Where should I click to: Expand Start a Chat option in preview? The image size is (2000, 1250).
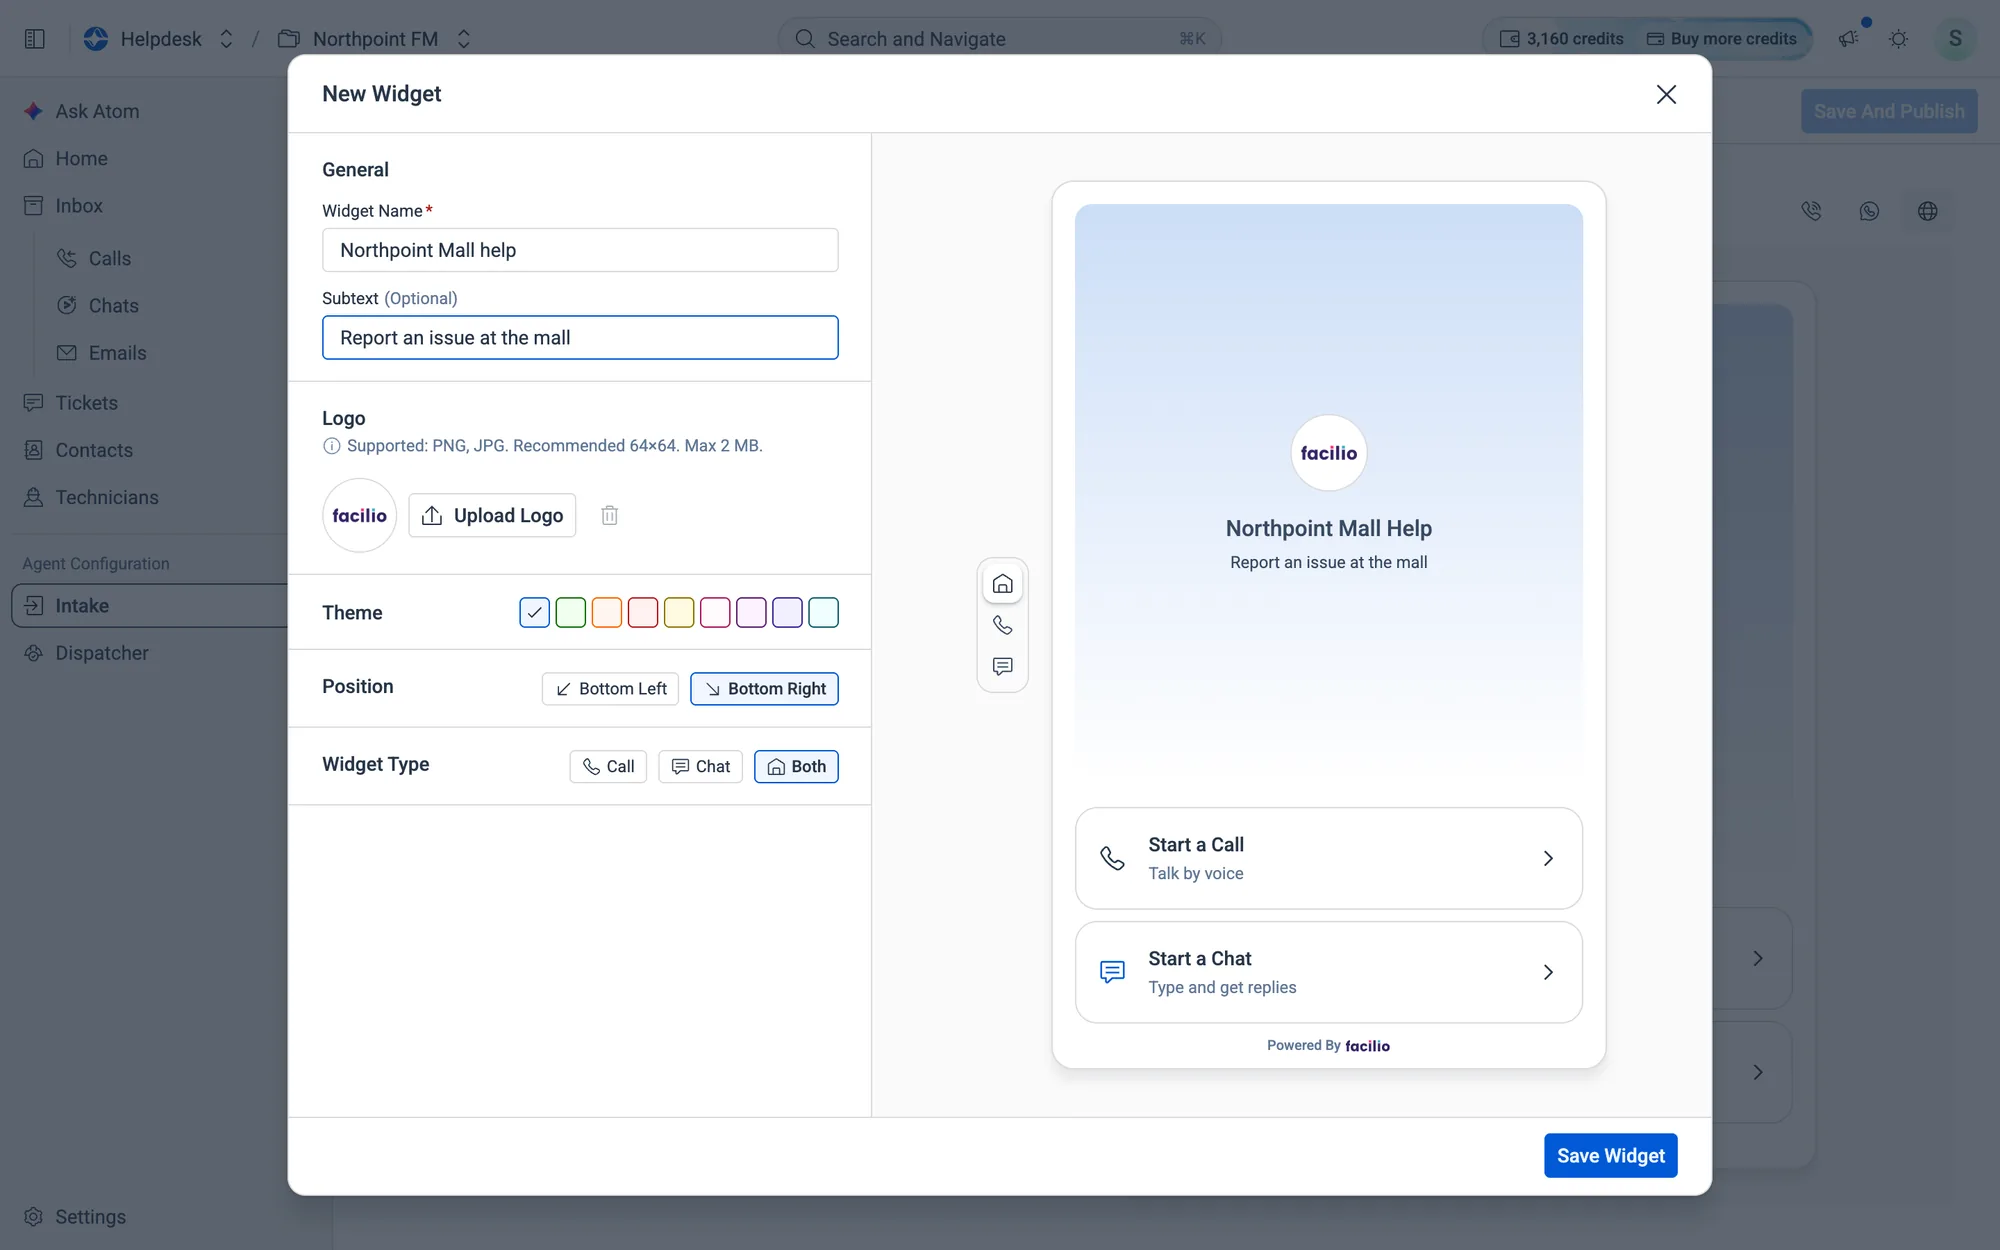pyautogui.click(x=1328, y=972)
